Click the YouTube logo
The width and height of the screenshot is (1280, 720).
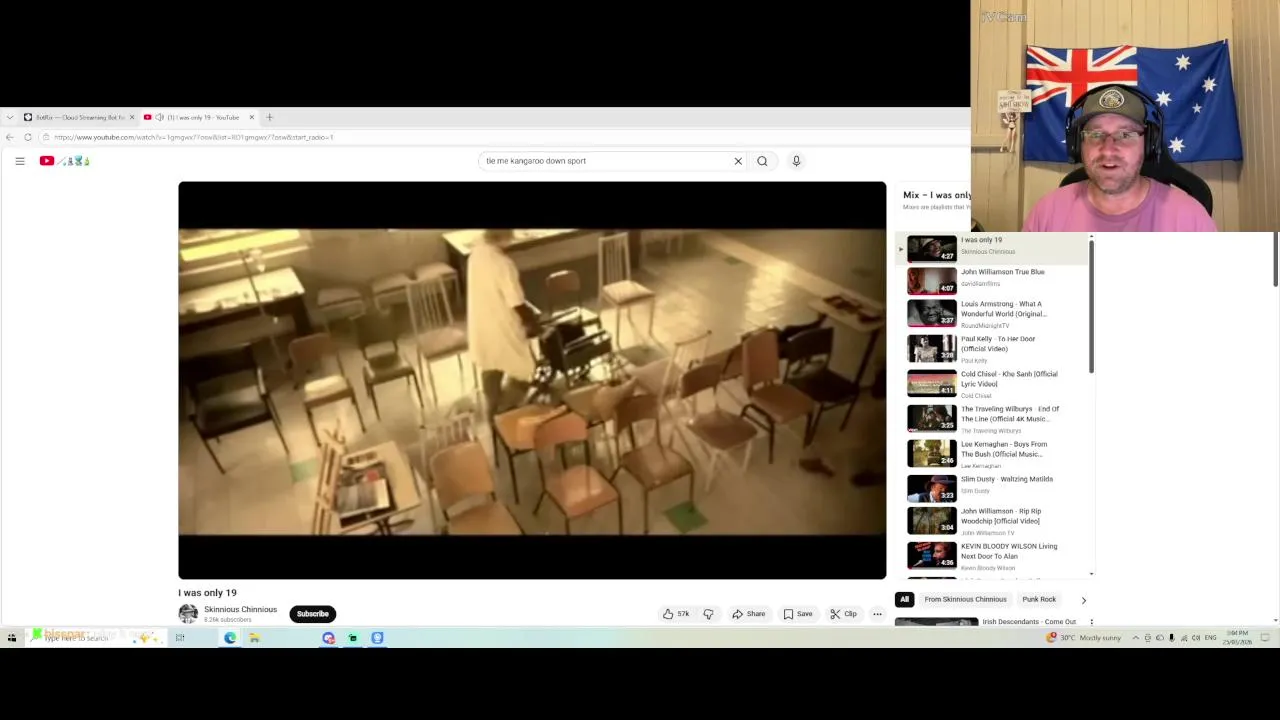click(x=65, y=161)
